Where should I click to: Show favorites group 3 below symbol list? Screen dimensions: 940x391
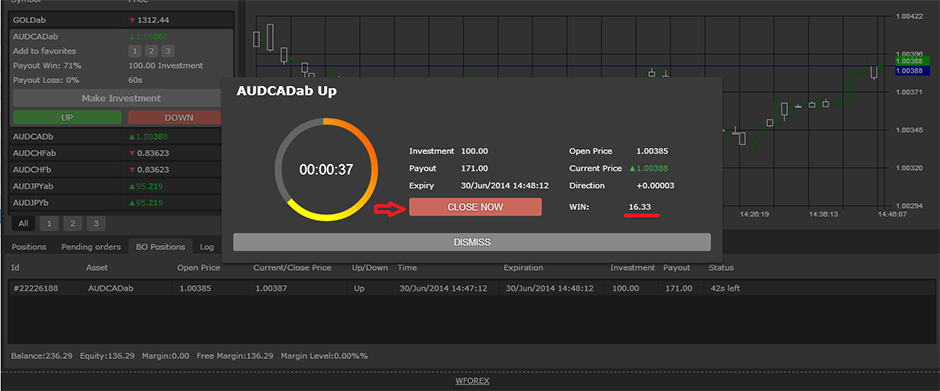click(96, 224)
